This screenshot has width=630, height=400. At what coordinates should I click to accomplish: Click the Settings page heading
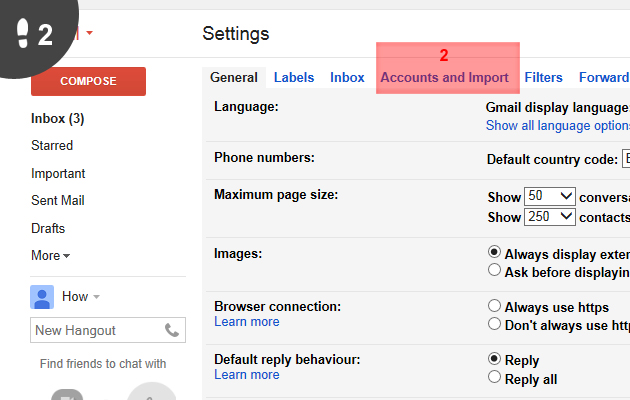[236, 34]
